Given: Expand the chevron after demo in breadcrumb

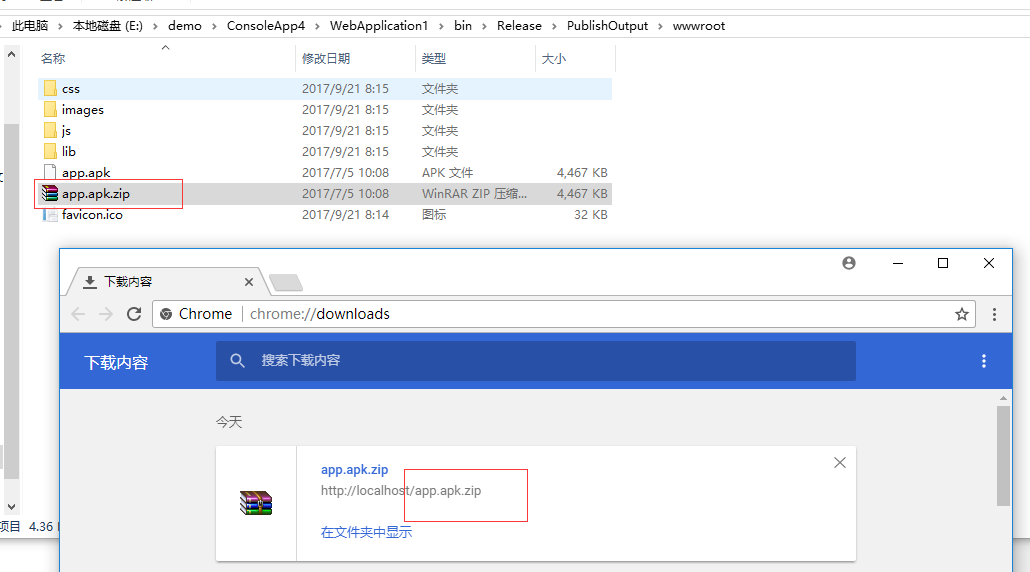Looking at the screenshot, I should (x=214, y=26).
